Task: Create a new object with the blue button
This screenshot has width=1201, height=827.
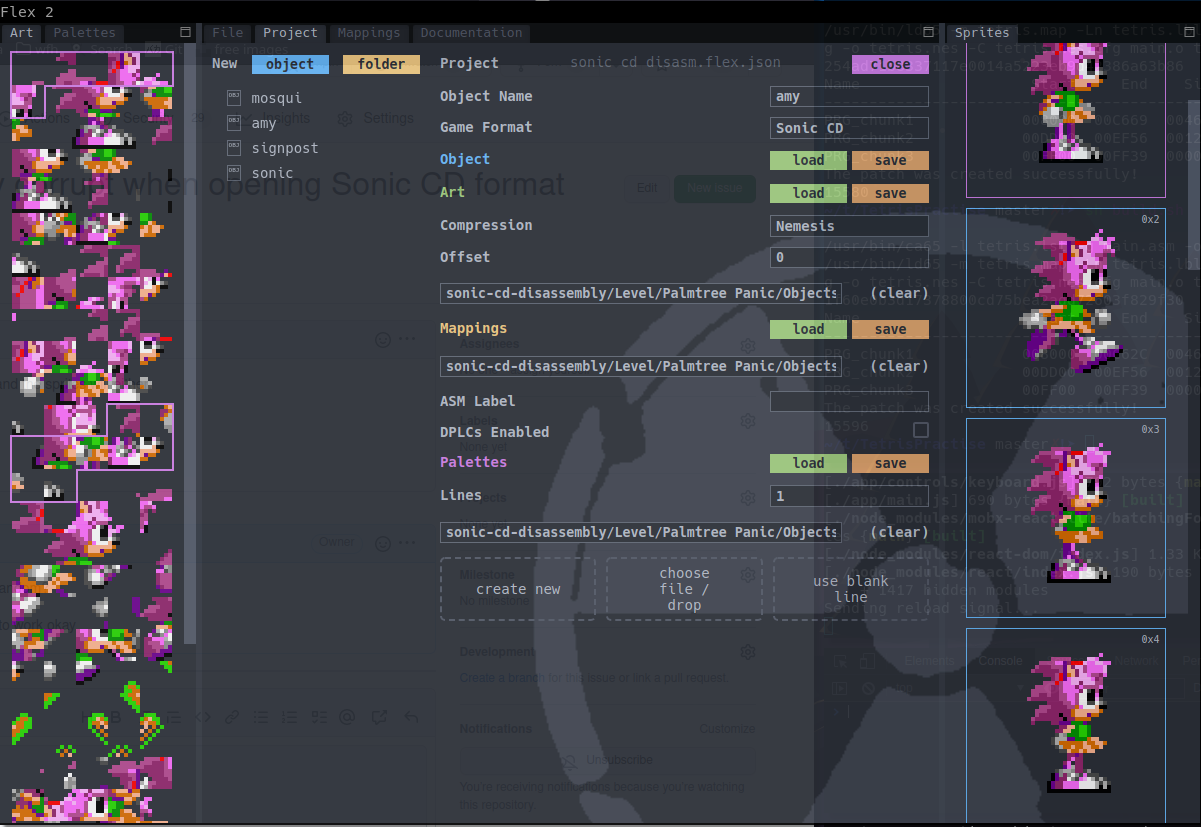Action: pos(290,64)
